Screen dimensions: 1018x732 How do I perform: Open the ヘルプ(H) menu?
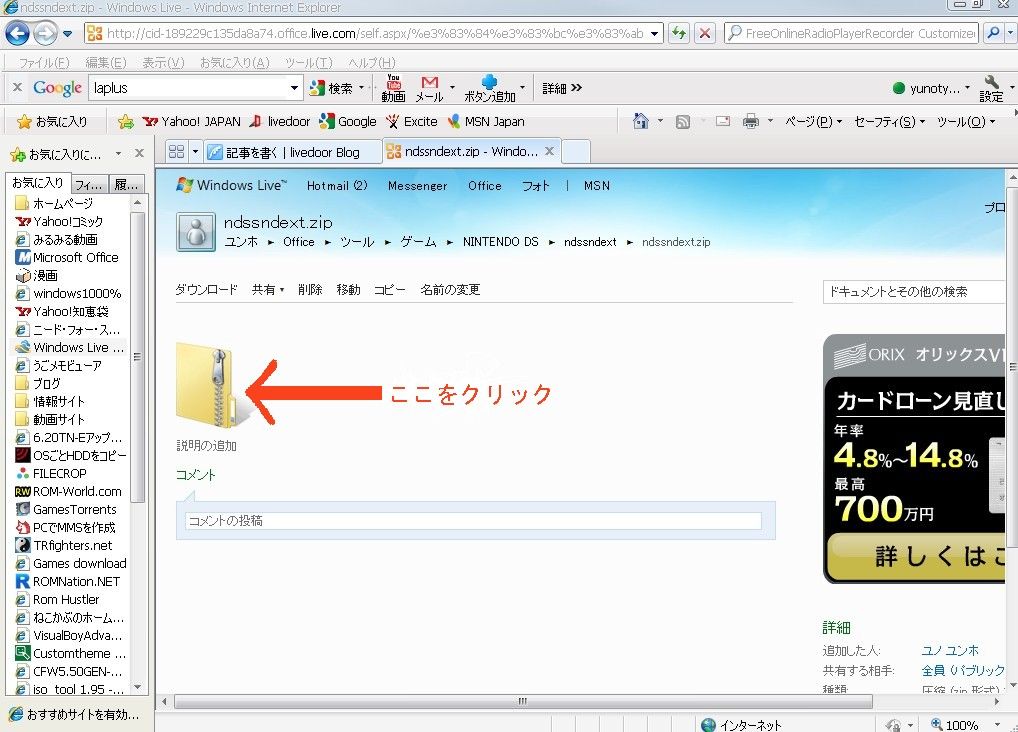[x=371, y=62]
